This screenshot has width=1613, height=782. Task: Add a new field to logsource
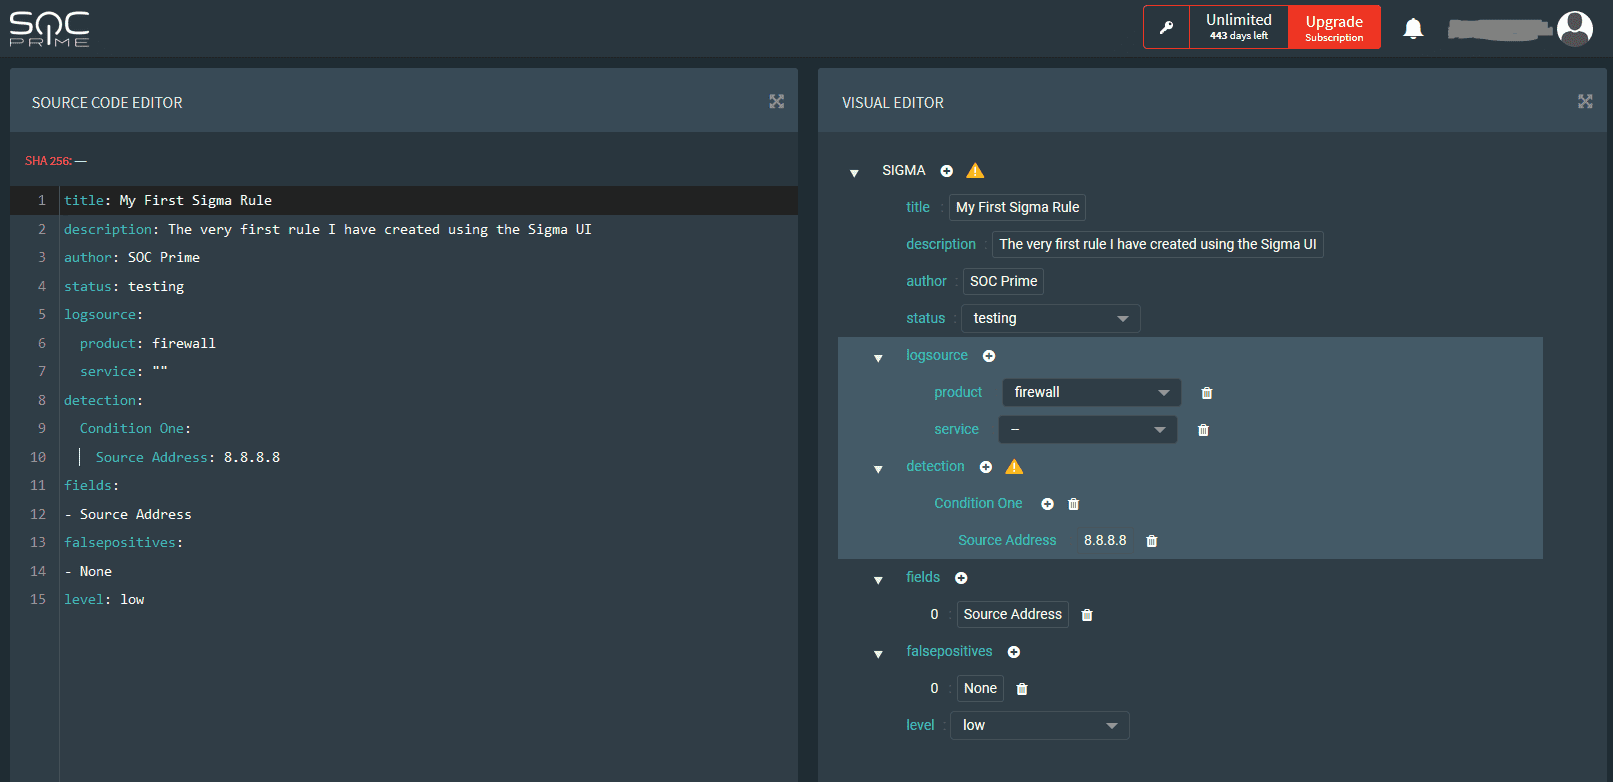click(x=989, y=356)
